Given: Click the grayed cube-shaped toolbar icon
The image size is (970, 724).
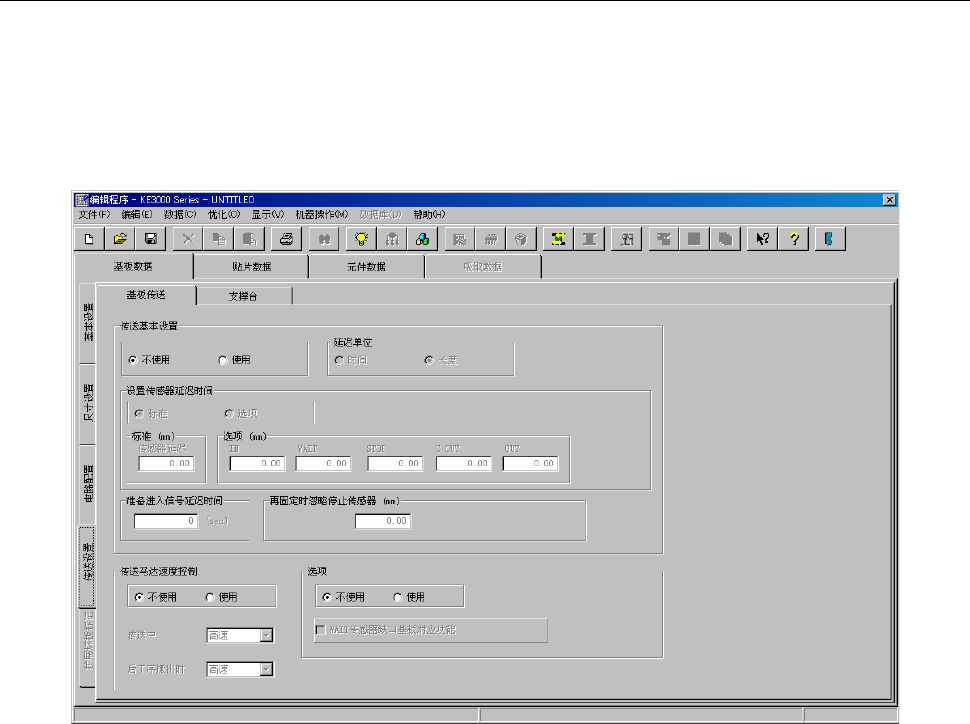Looking at the screenshot, I should click(521, 239).
